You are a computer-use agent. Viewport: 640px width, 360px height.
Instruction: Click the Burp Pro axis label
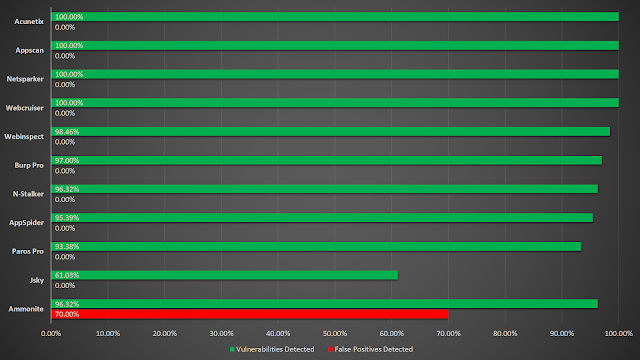click(29, 165)
